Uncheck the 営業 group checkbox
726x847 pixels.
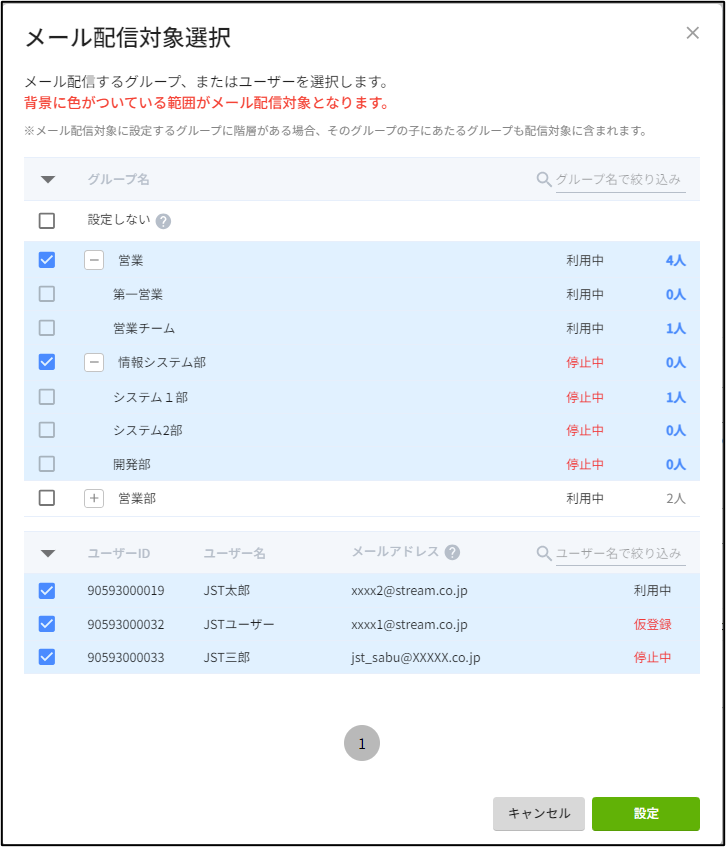47,260
